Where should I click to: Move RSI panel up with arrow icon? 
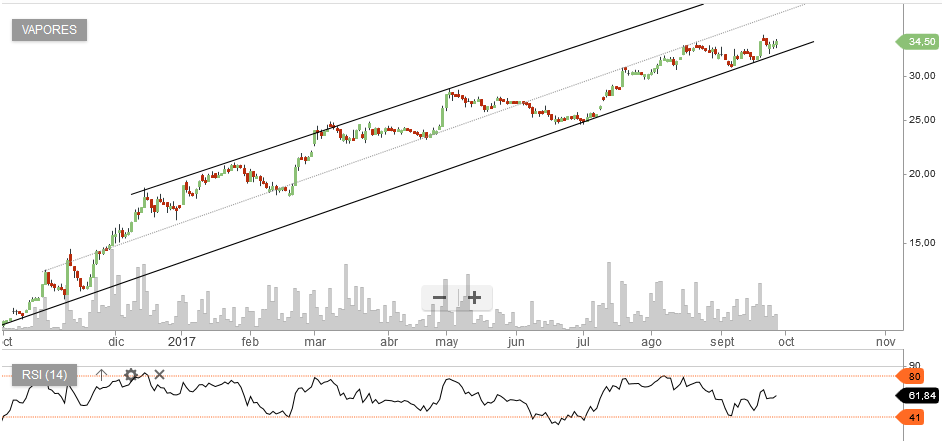tap(102, 375)
